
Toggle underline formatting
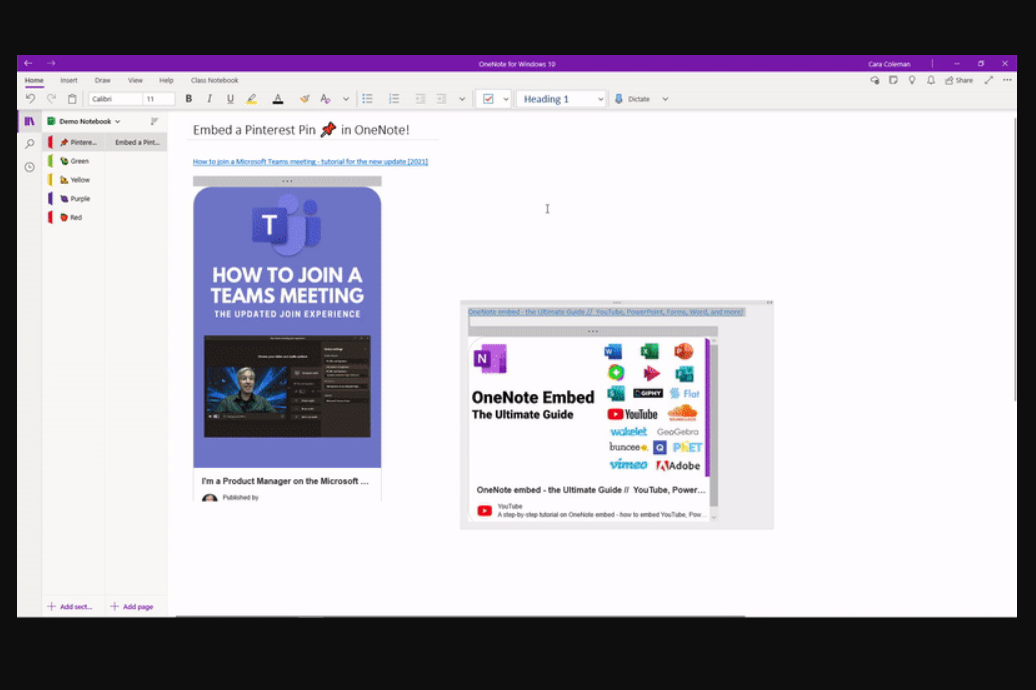coord(230,99)
